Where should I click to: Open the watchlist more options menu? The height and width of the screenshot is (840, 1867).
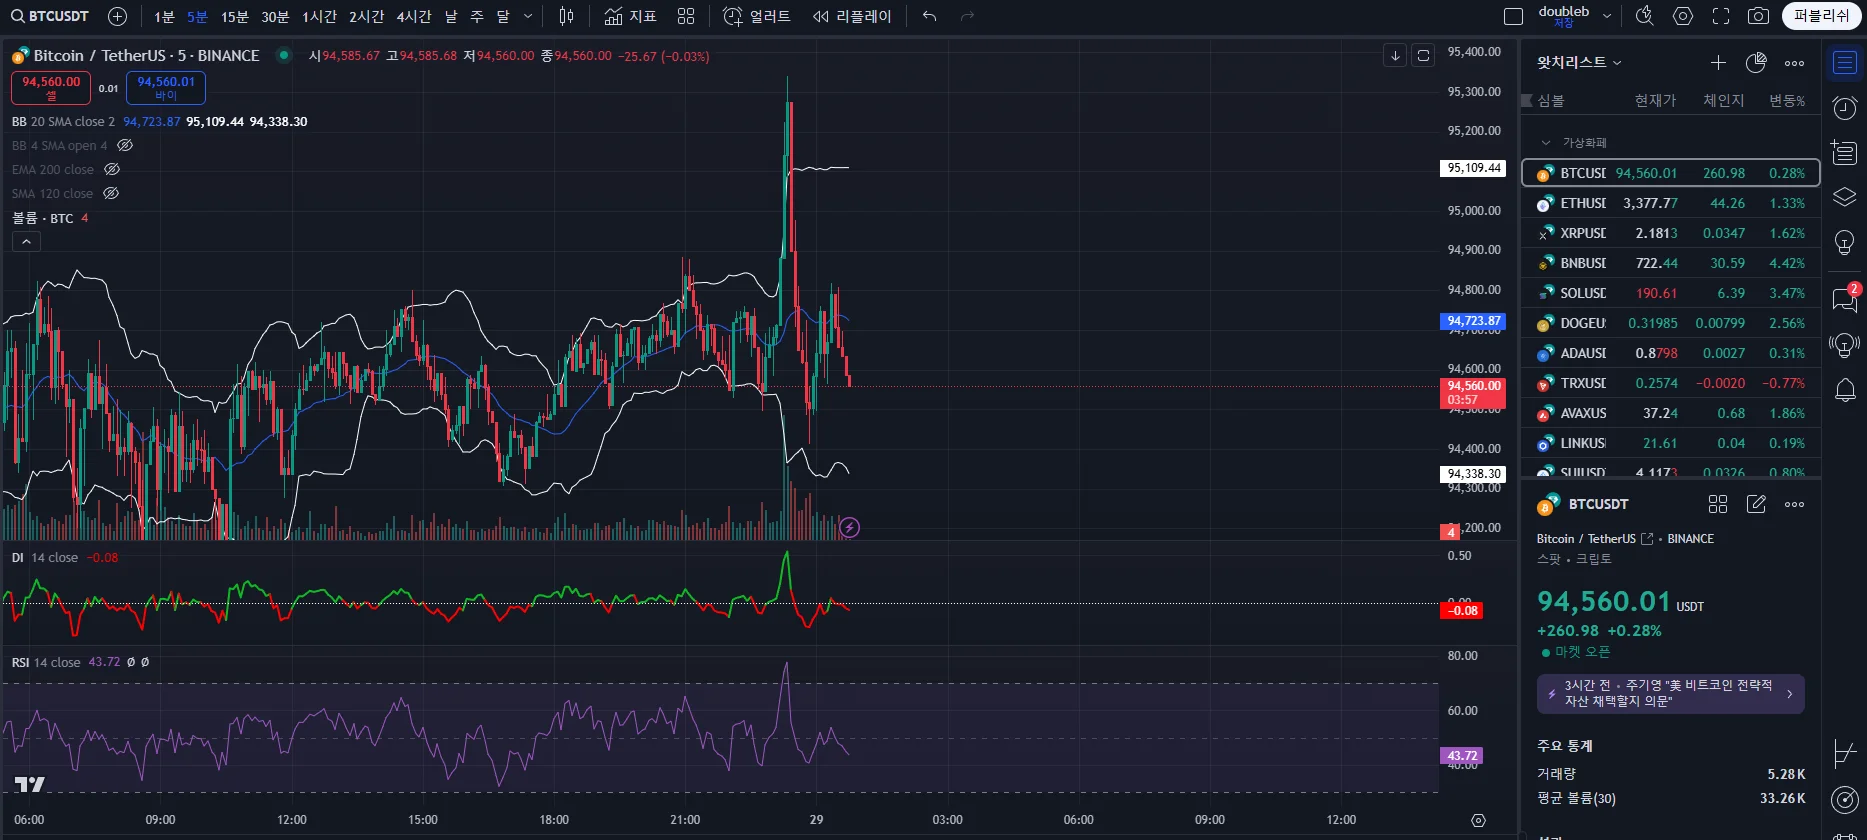click(x=1795, y=63)
